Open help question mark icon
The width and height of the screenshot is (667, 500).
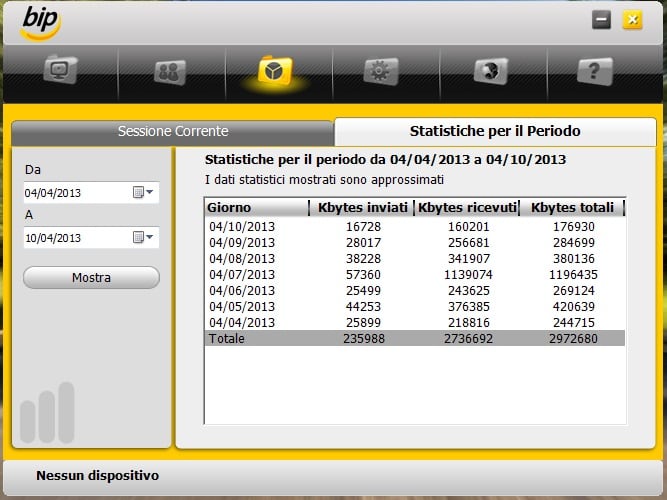point(594,71)
